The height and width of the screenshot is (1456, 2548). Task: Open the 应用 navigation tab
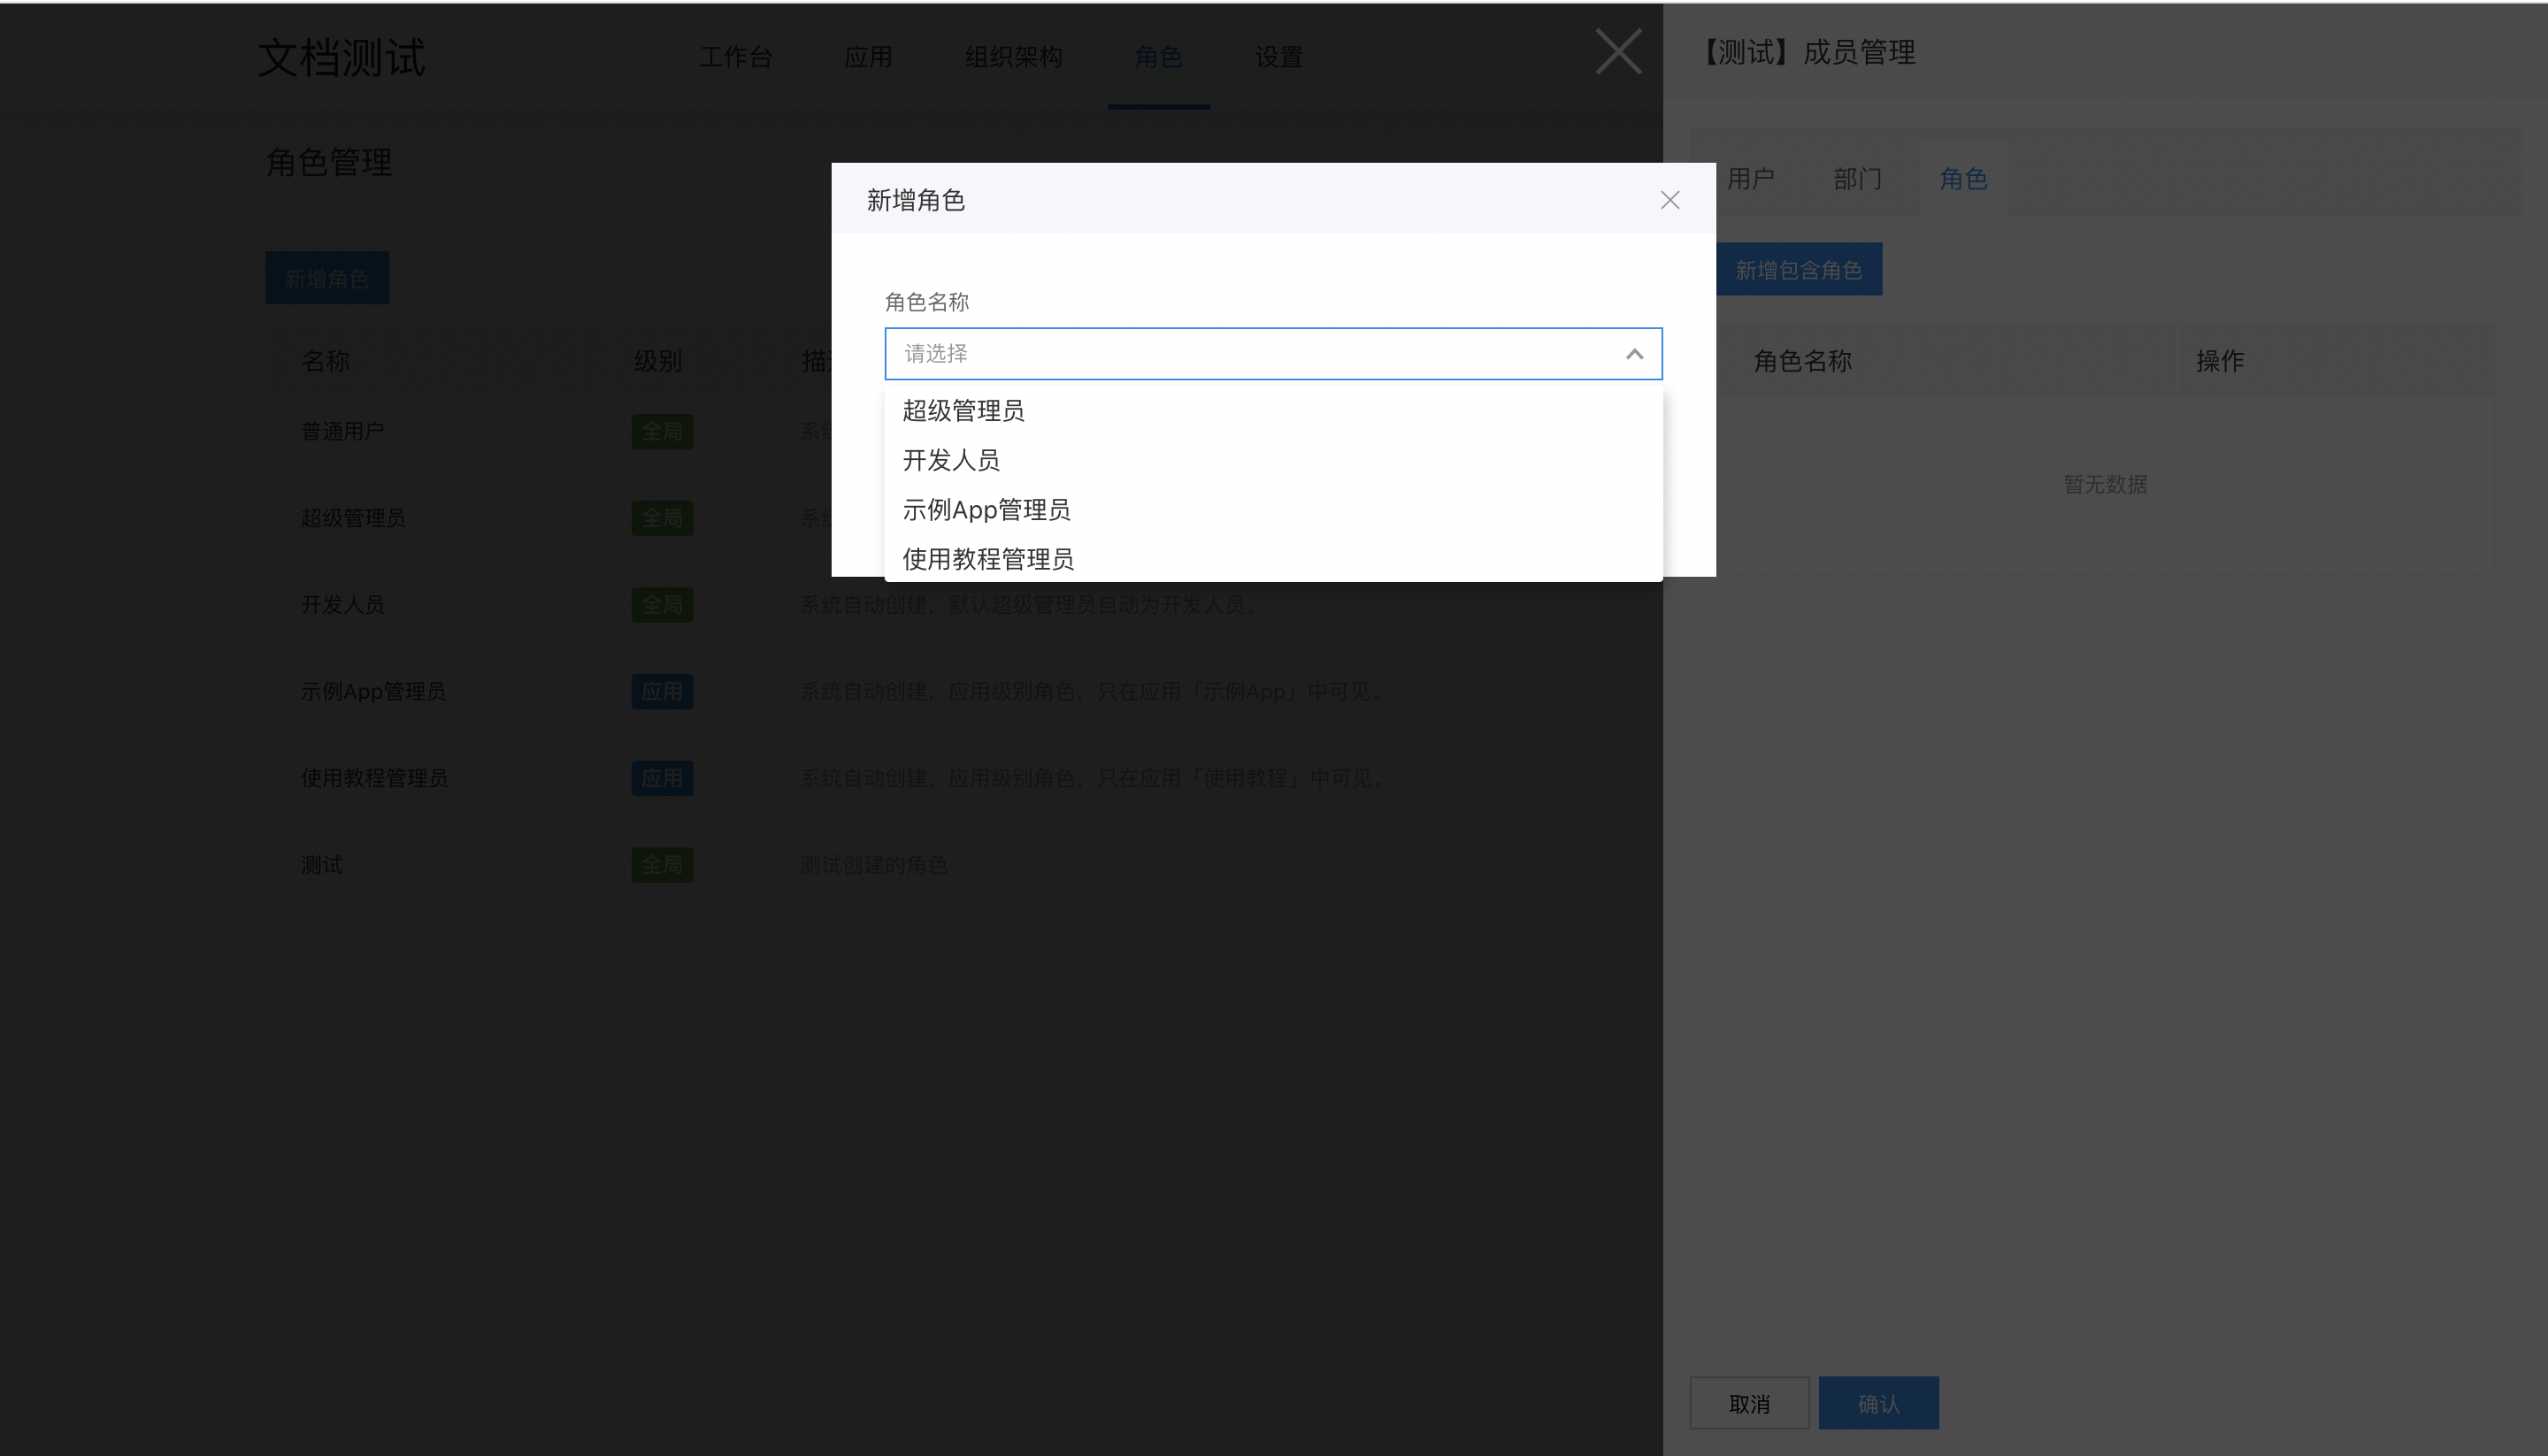(868, 57)
